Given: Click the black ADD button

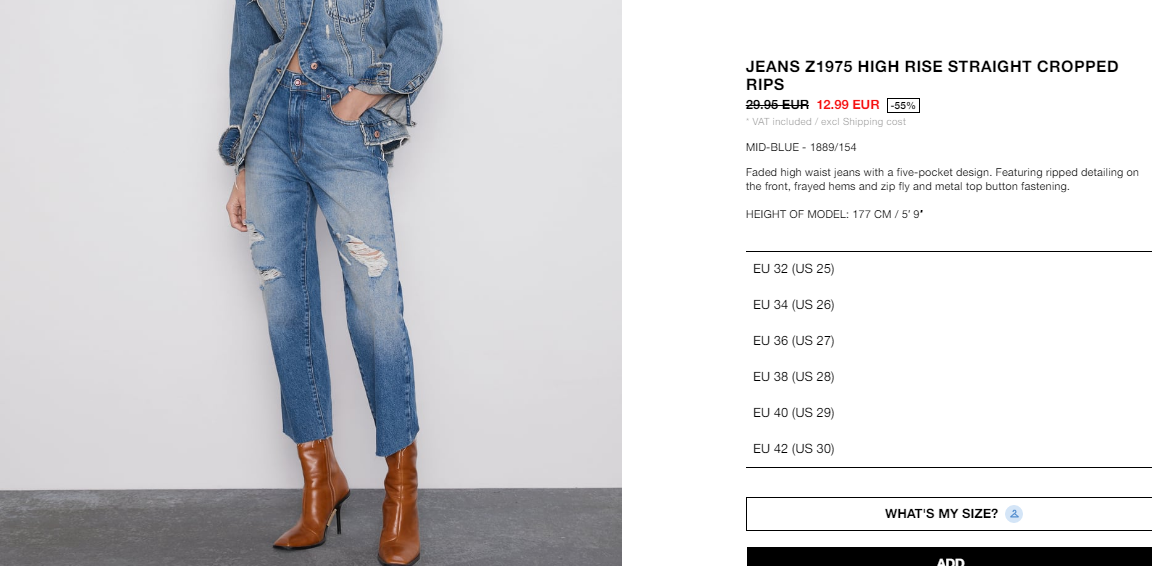Looking at the screenshot, I should (949, 556).
